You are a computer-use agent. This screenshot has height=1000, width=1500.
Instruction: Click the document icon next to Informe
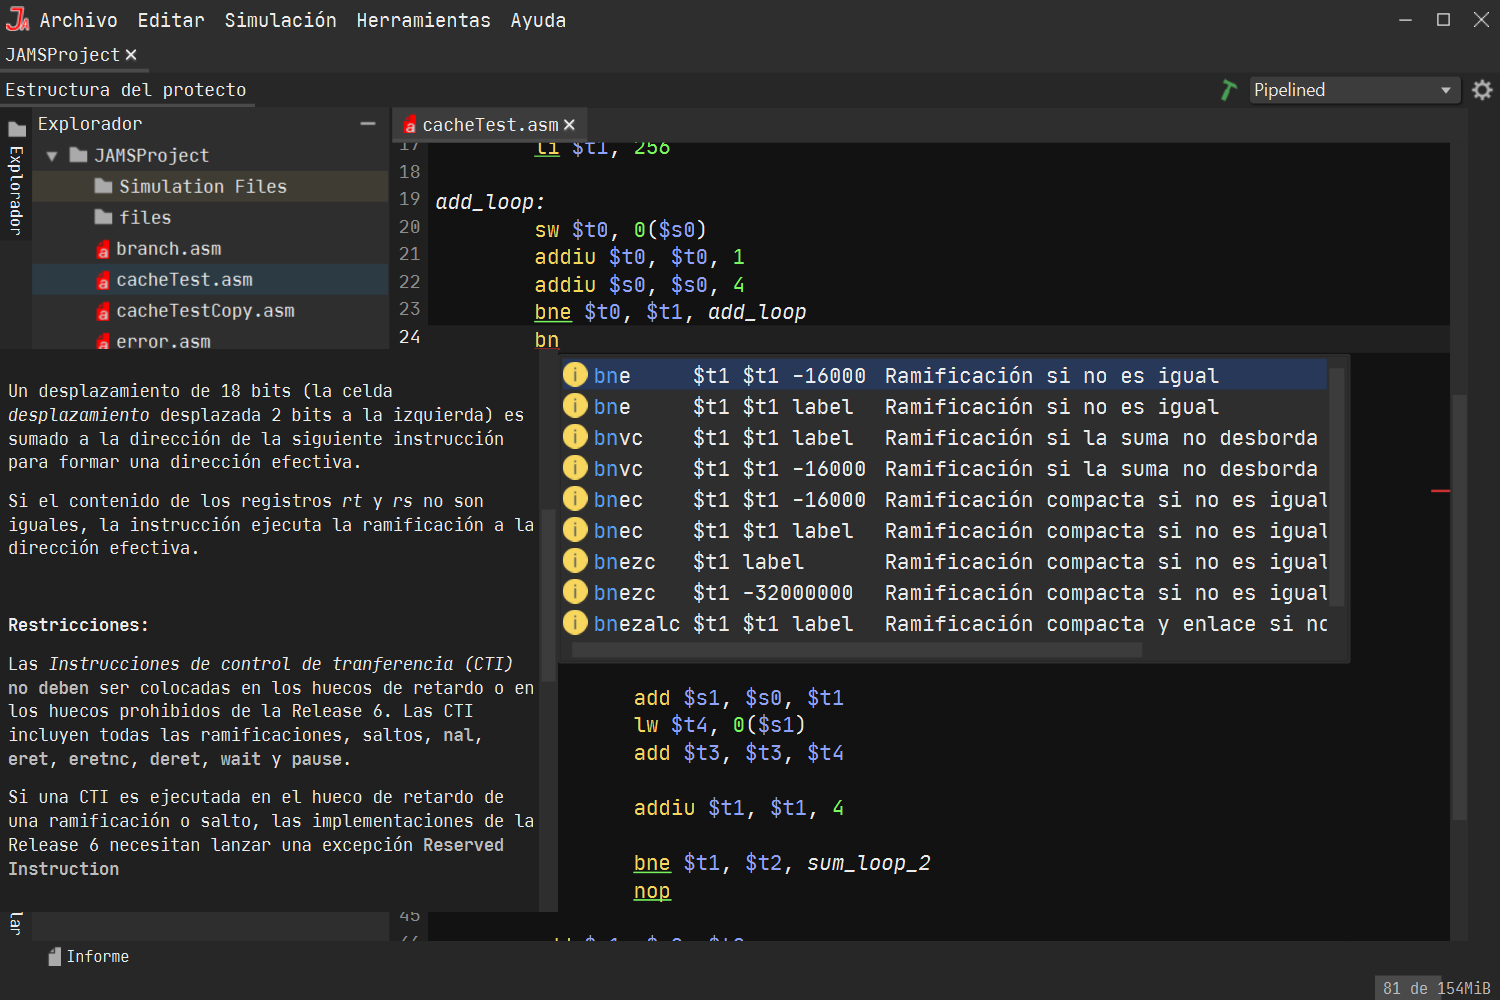tap(55, 956)
